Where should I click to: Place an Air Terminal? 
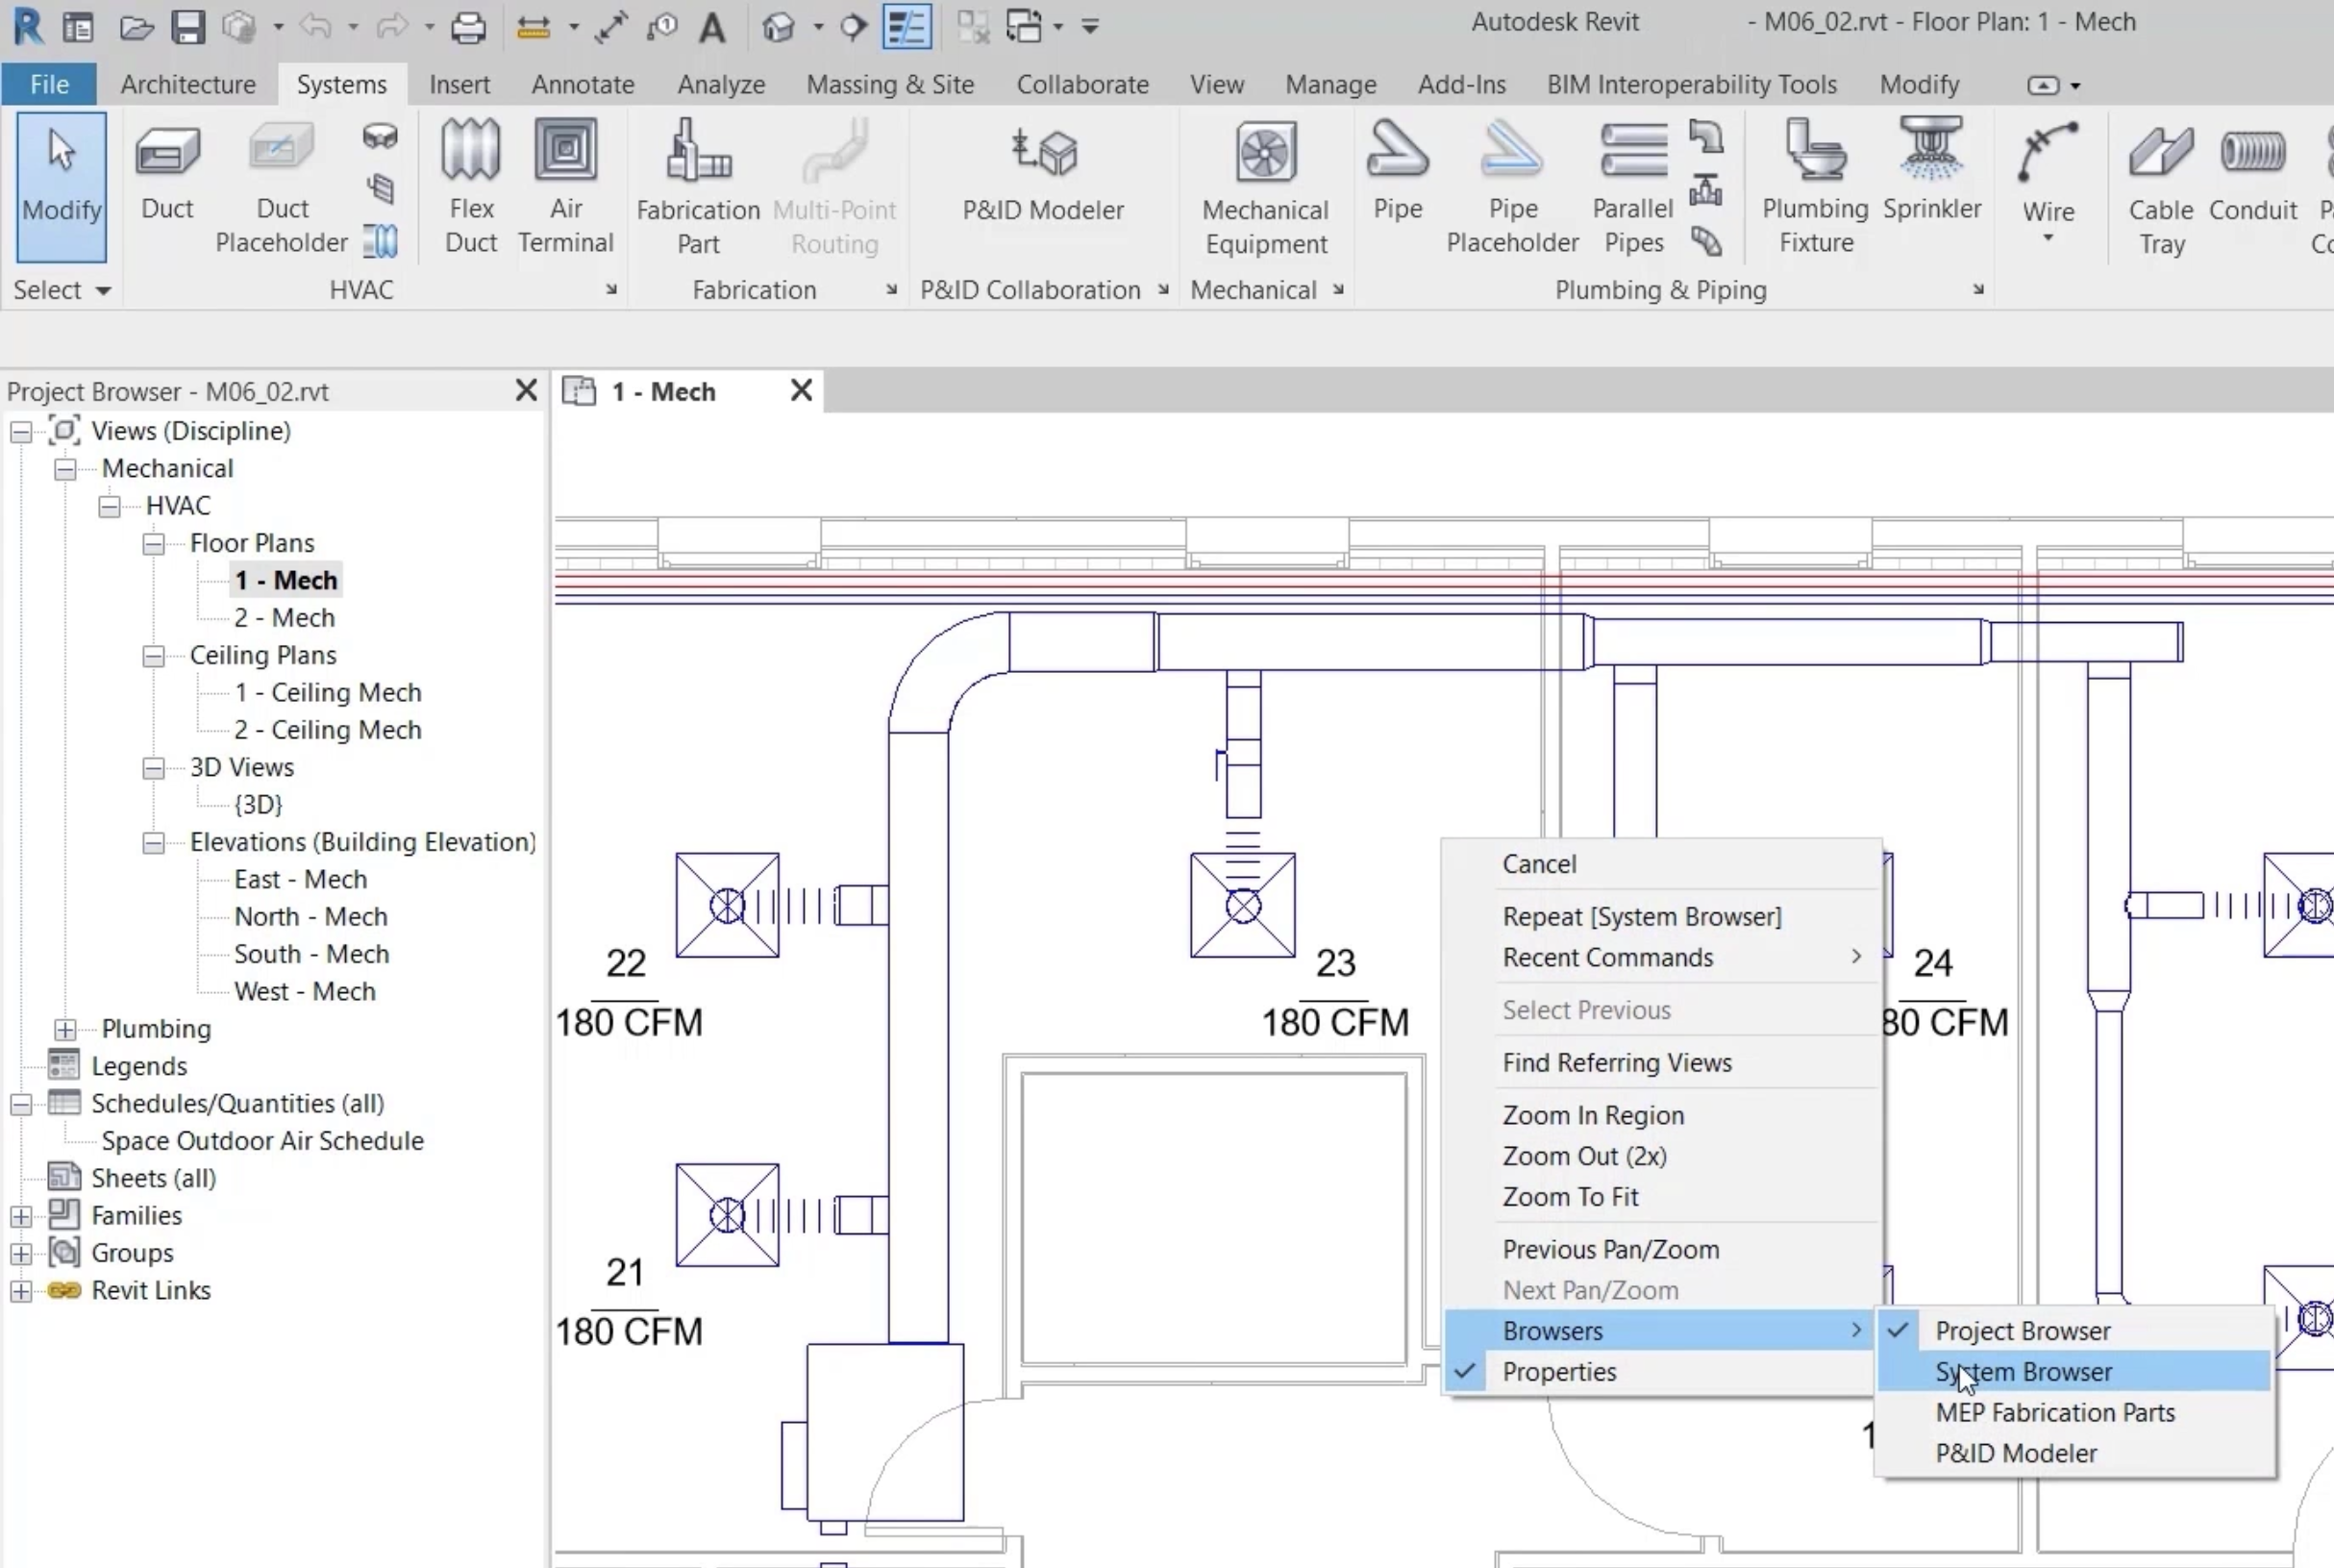tap(565, 188)
